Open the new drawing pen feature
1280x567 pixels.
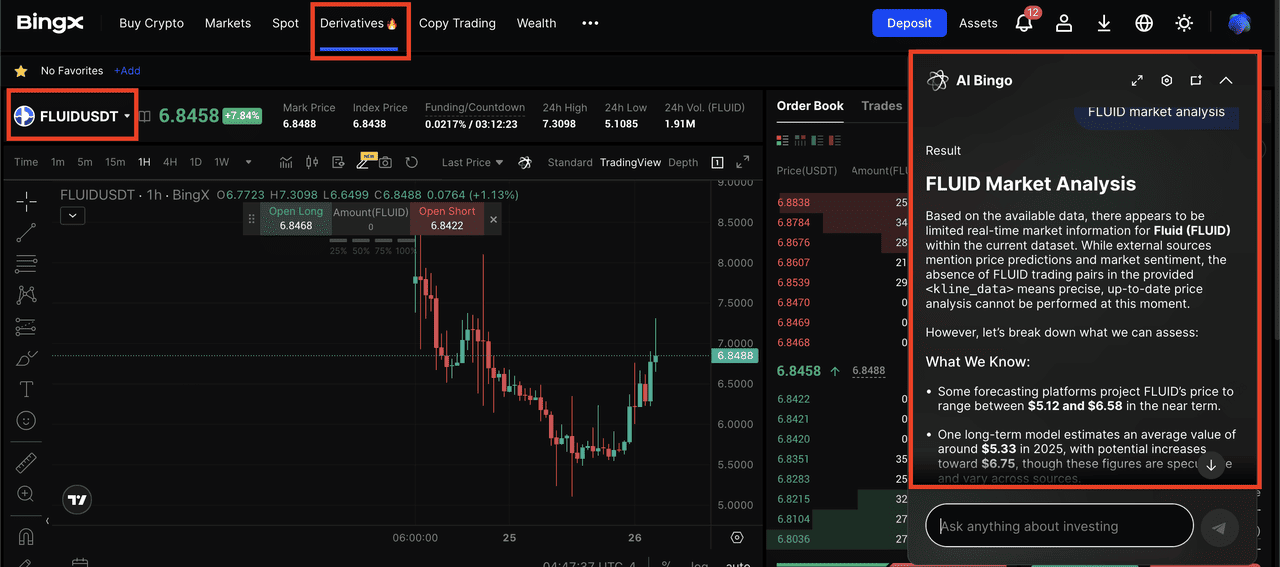[364, 162]
